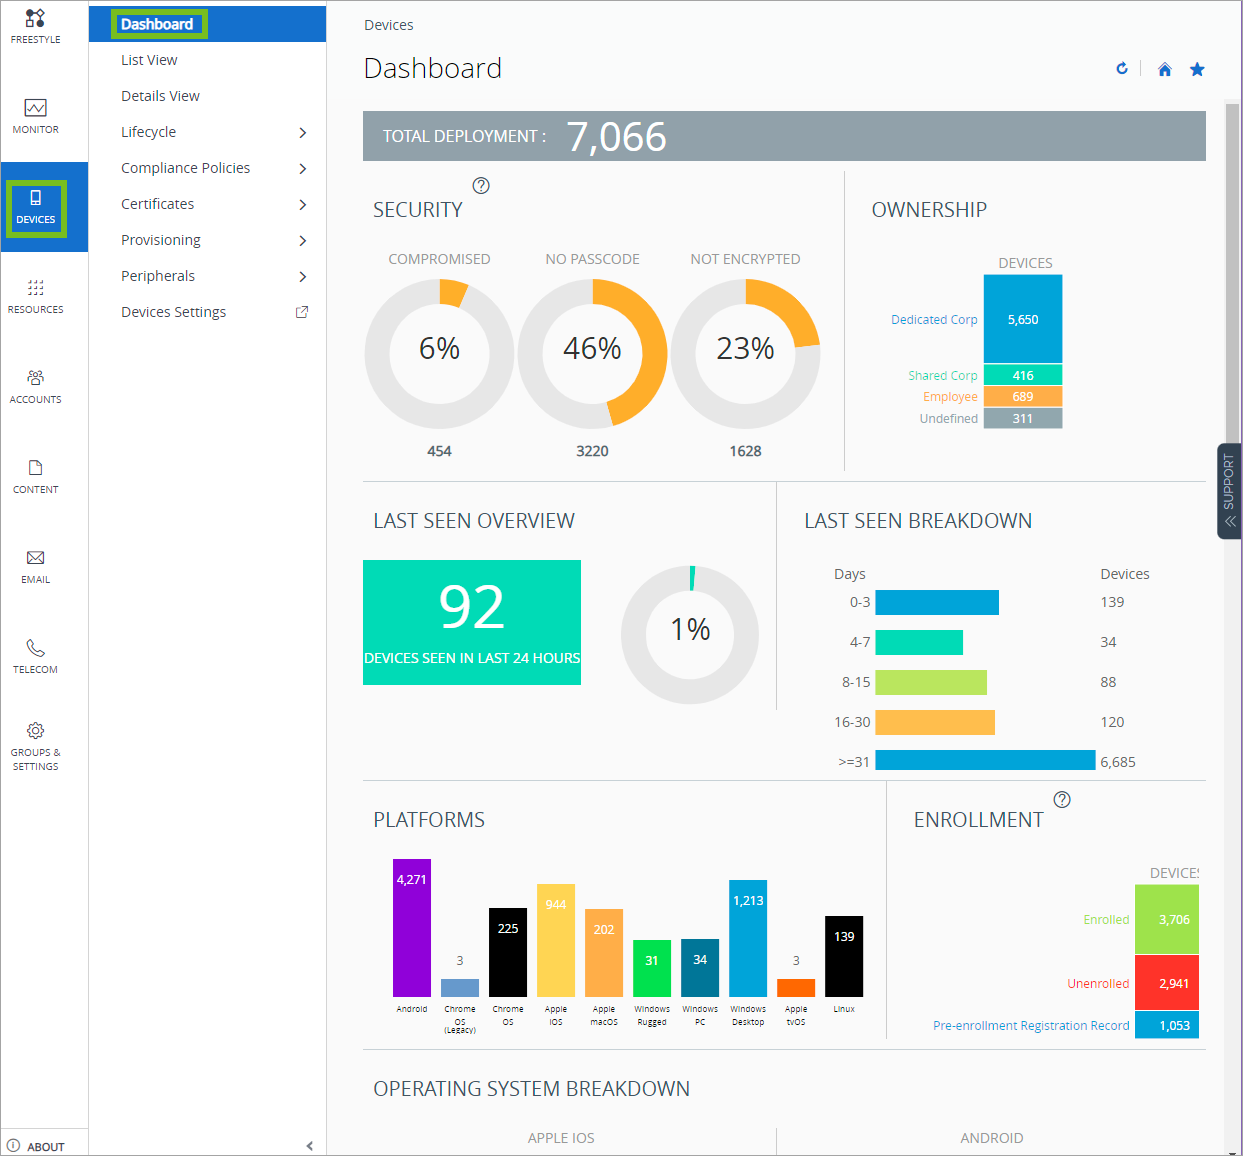Click the Dedicated Corp label
Screen dimensions: 1243x1156
pos(934,319)
